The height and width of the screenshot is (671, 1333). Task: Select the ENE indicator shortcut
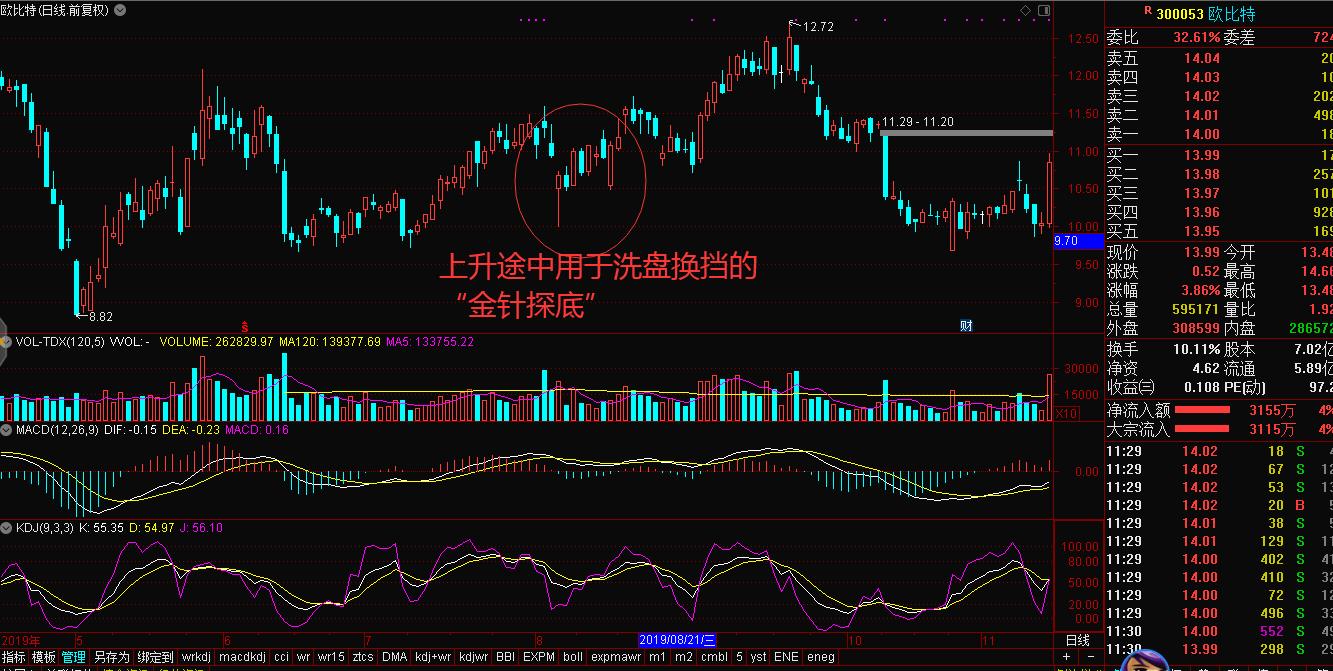coord(786,658)
